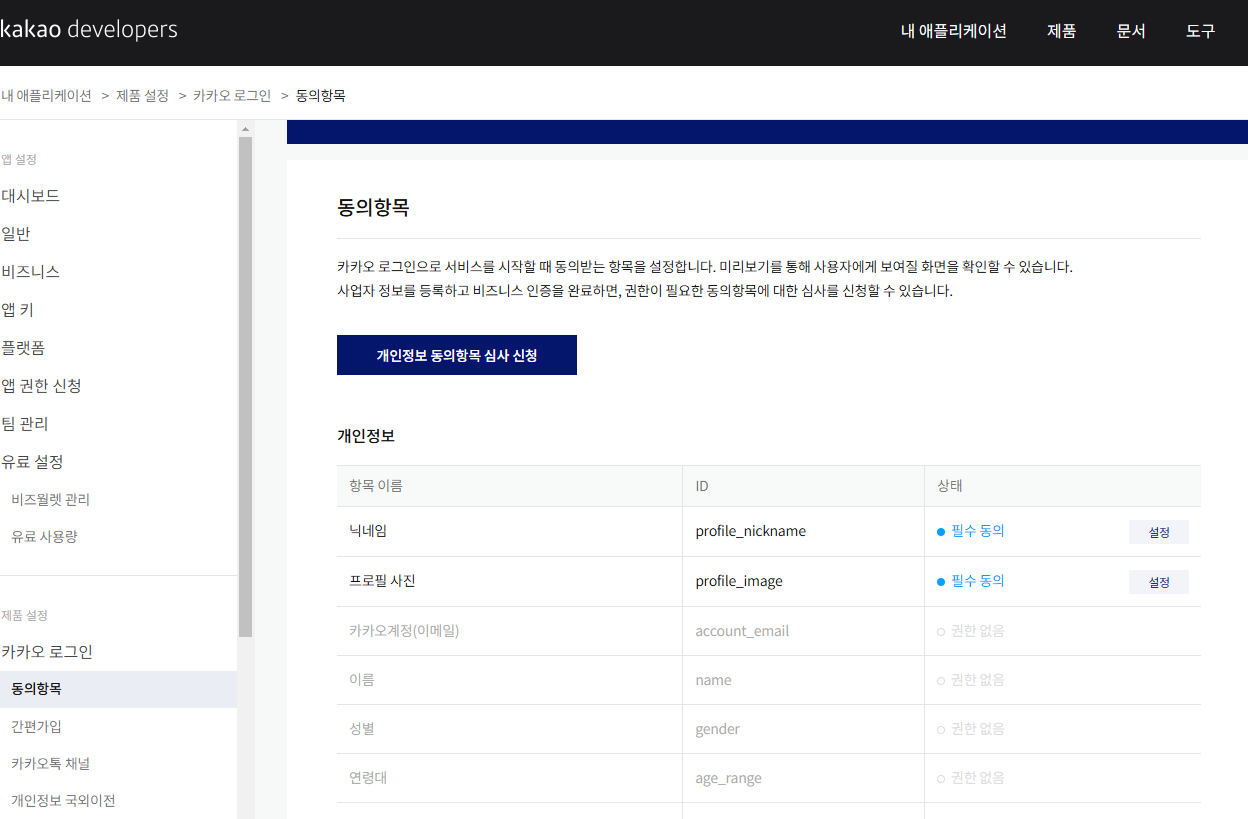Open 비즈월렛 관리 submenu item
The height and width of the screenshot is (819, 1248).
point(50,499)
